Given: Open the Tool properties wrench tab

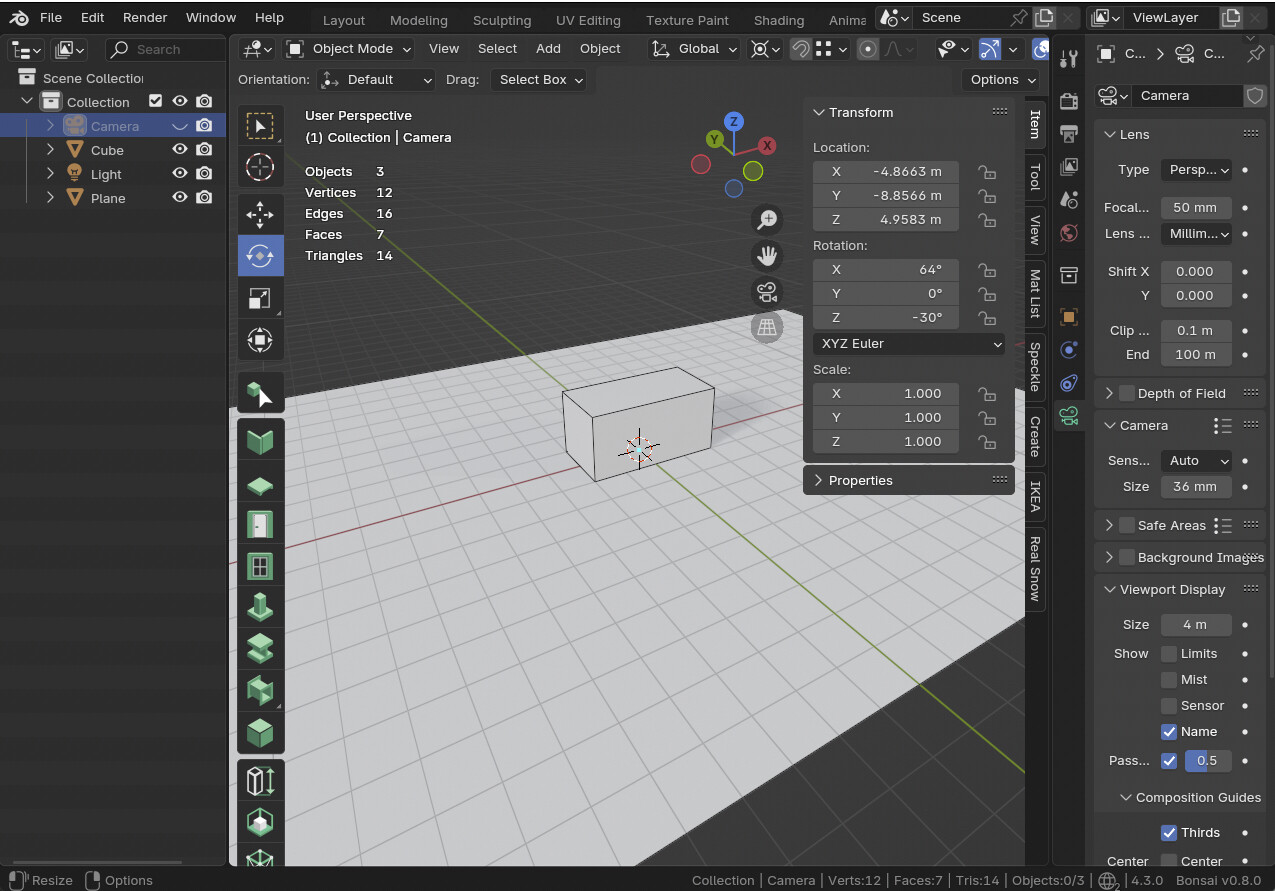Looking at the screenshot, I should 1069,59.
